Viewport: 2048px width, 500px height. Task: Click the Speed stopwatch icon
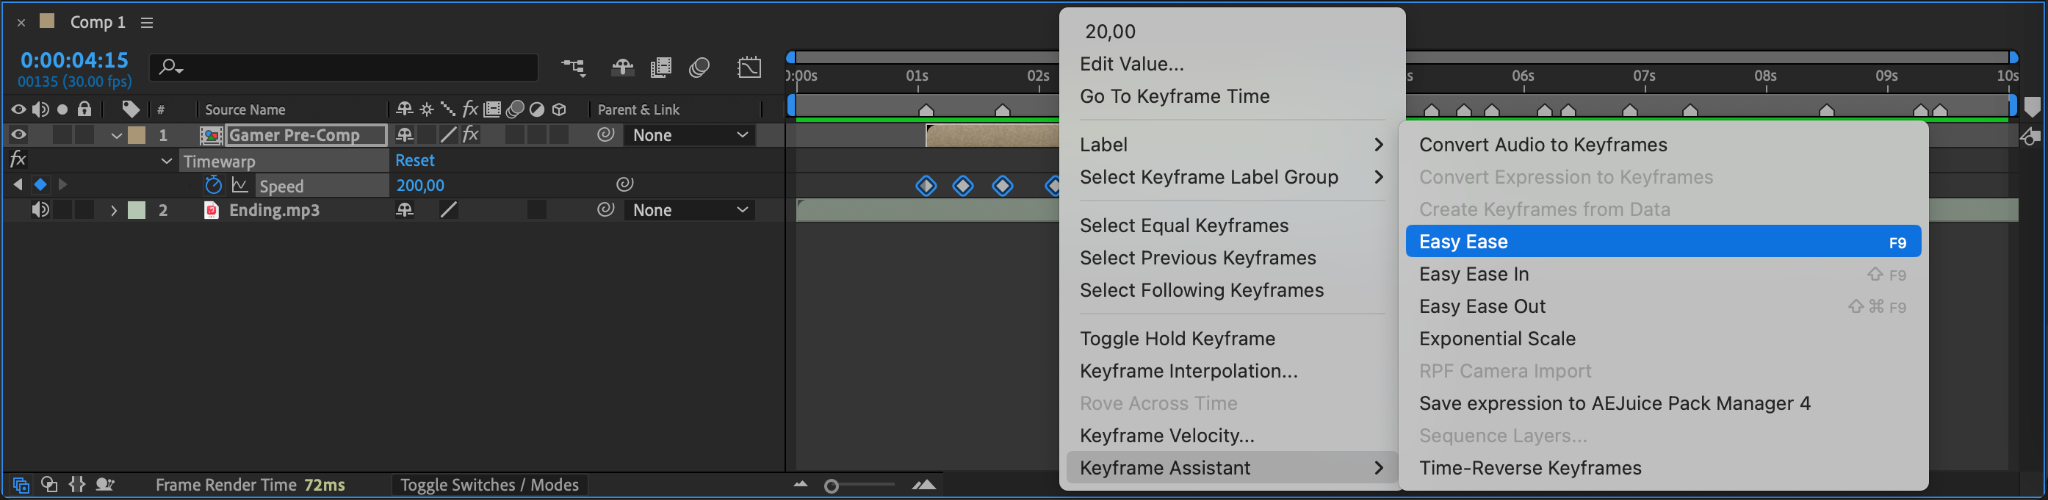pyautogui.click(x=213, y=185)
